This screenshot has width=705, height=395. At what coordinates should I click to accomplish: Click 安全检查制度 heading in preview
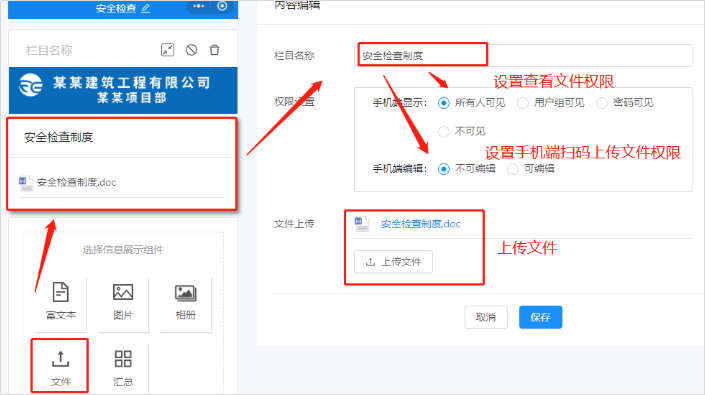(58, 137)
